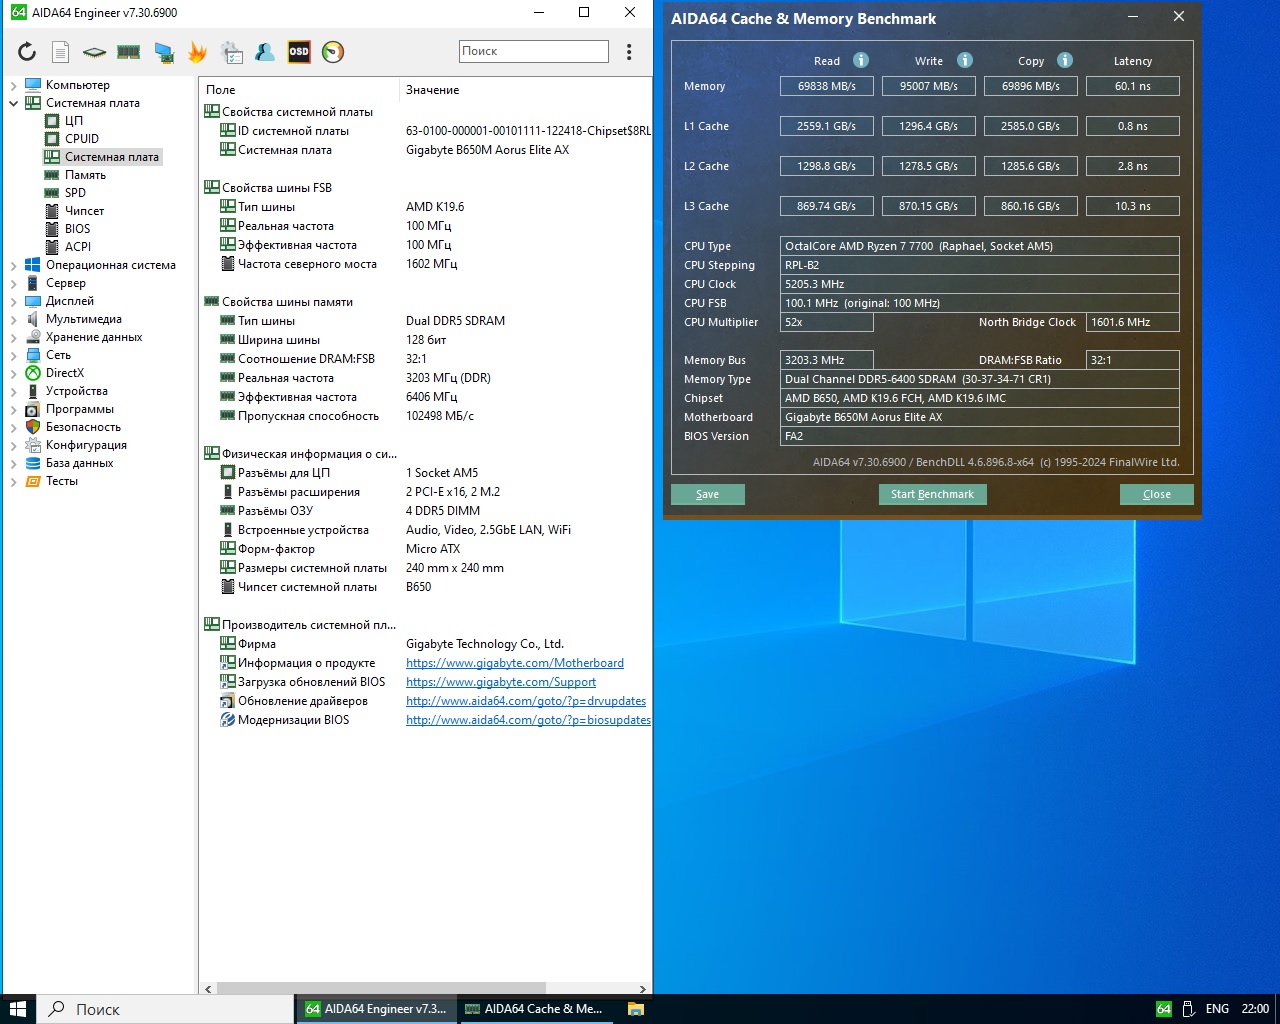Click the Close button in benchmark window
Screen dimensions: 1280x1024
click(x=1156, y=494)
